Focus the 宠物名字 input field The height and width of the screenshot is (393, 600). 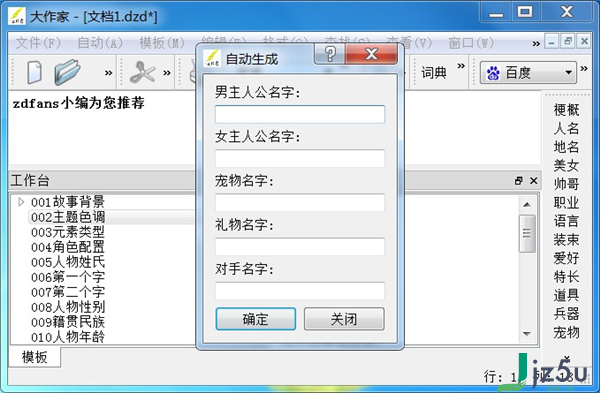[x=300, y=202]
